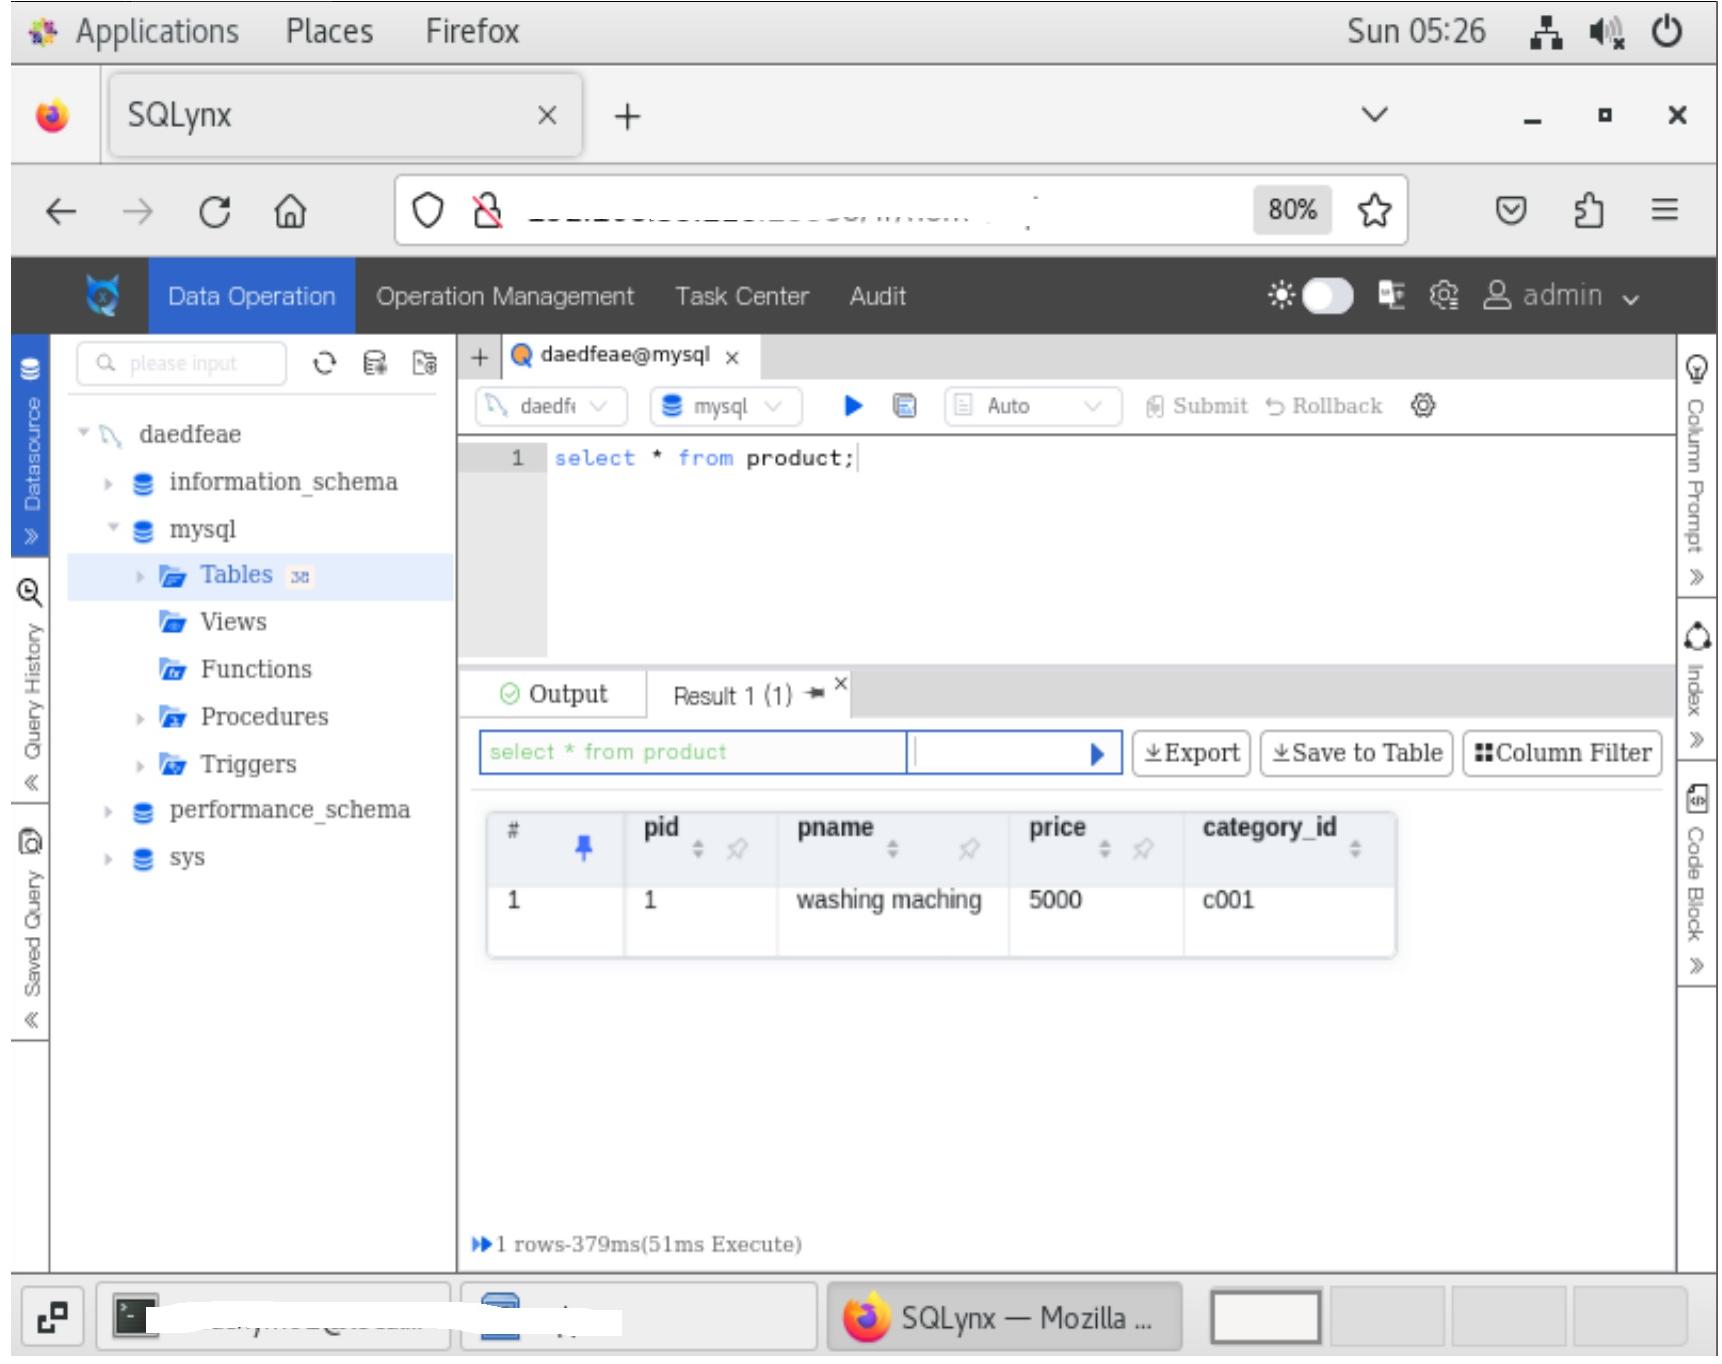This screenshot has width=1722, height=1364.
Task: Click the Submit button
Action: [1196, 406]
